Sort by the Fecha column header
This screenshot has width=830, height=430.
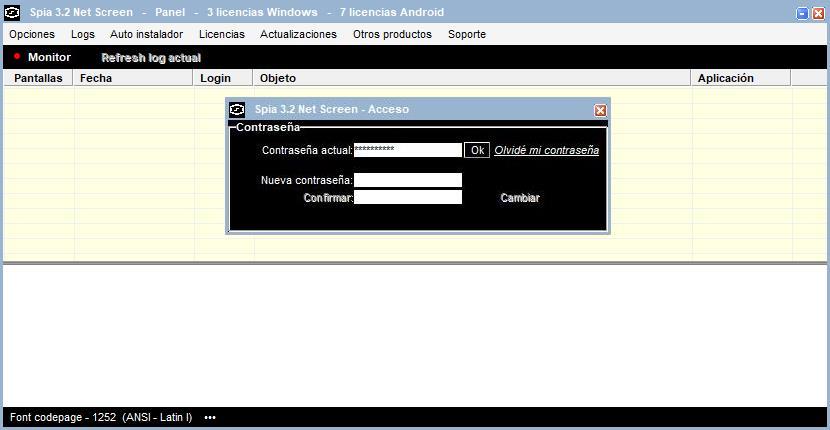click(133, 78)
